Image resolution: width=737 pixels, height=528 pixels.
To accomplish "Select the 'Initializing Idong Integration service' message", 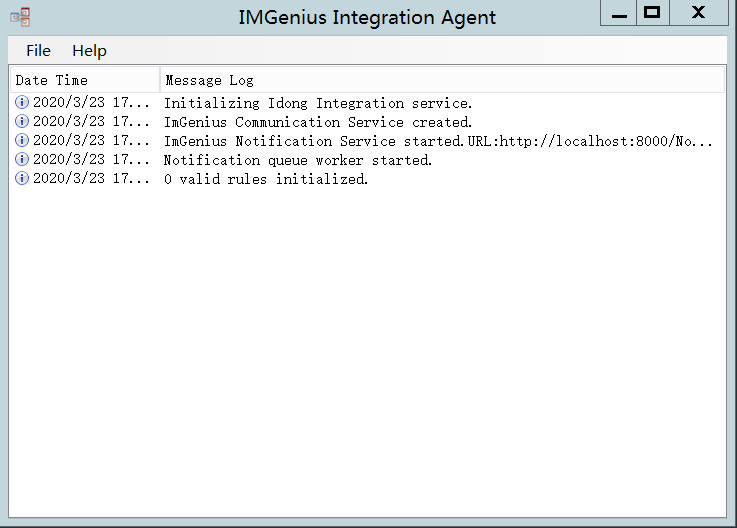I will (x=318, y=103).
